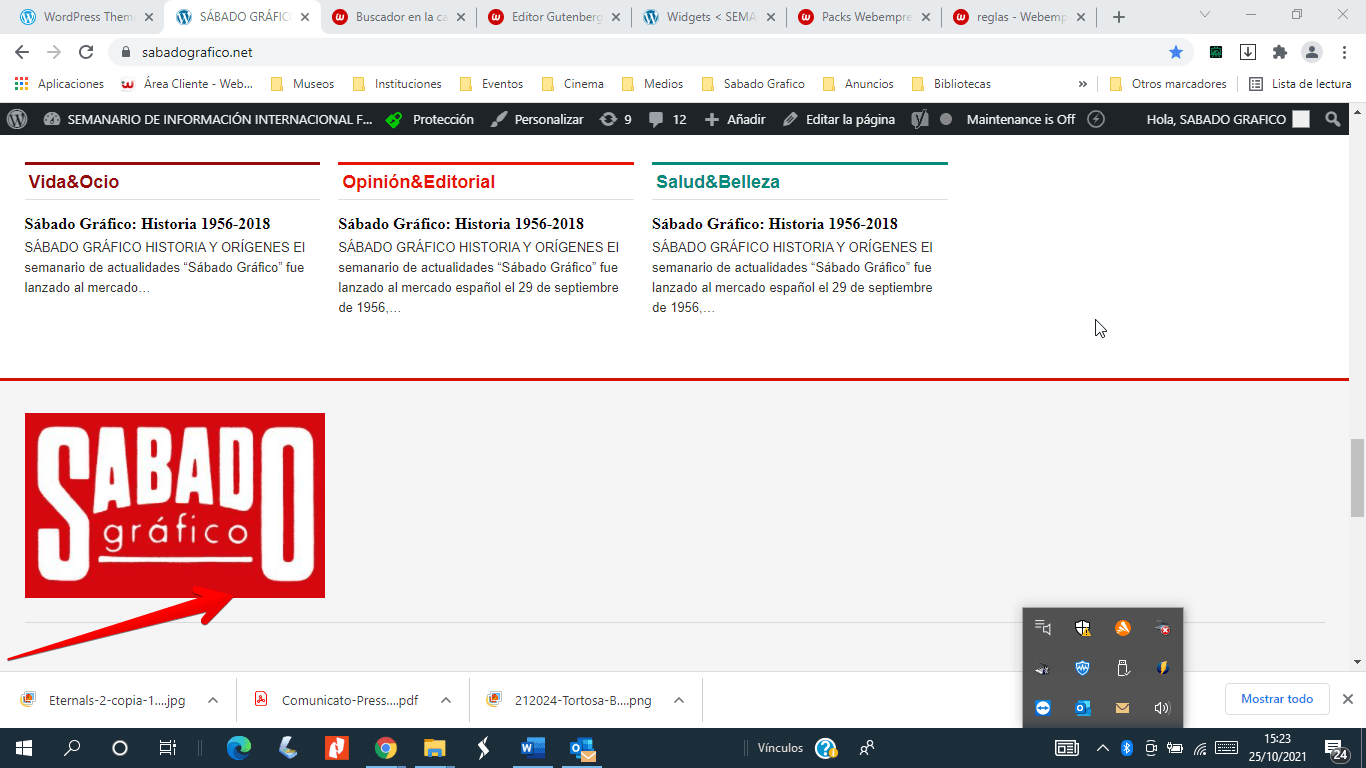
Task: Close the downloads bar
Action: (1348, 699)
